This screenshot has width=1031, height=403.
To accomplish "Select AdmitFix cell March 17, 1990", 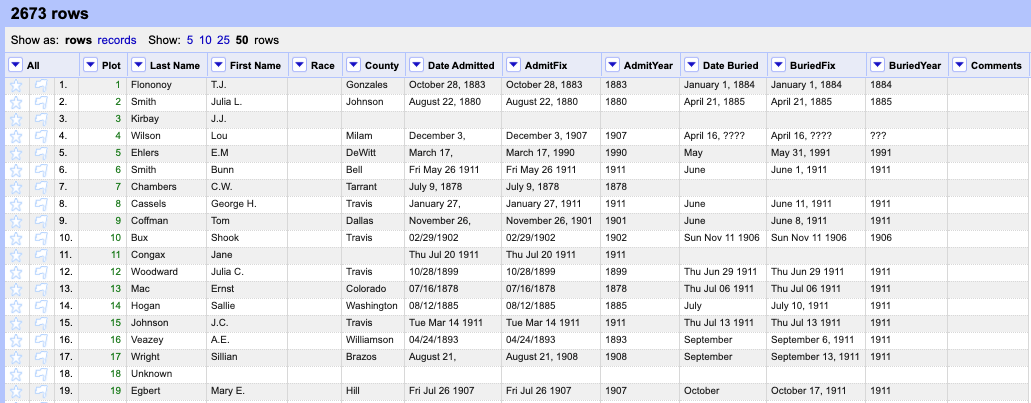I will 552,153.
